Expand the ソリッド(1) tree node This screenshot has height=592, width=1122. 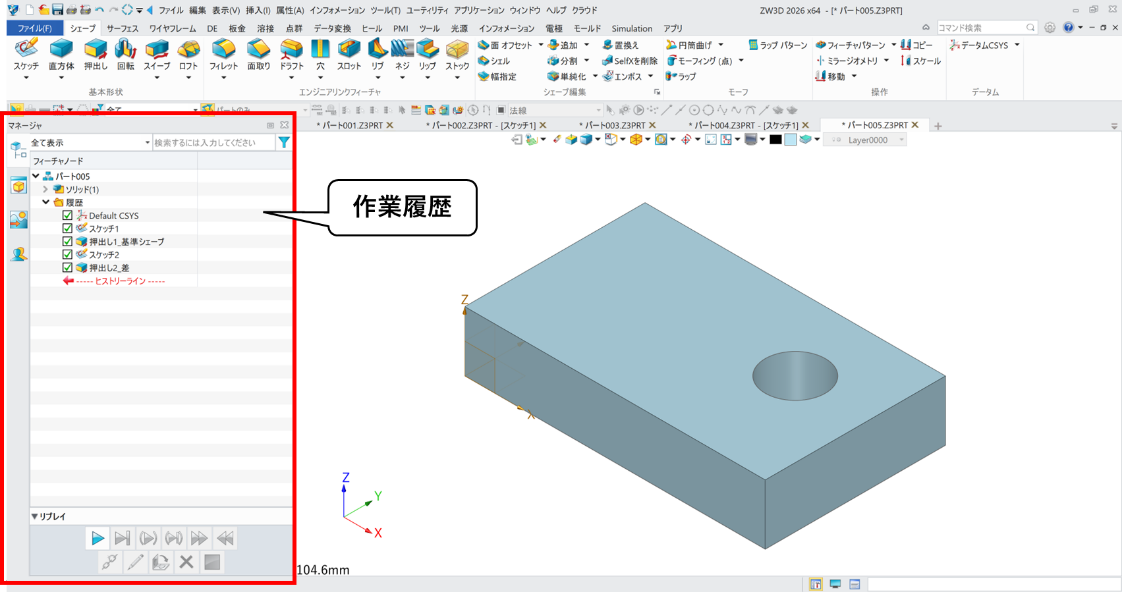pyautogui.click(x=45, y=190)
